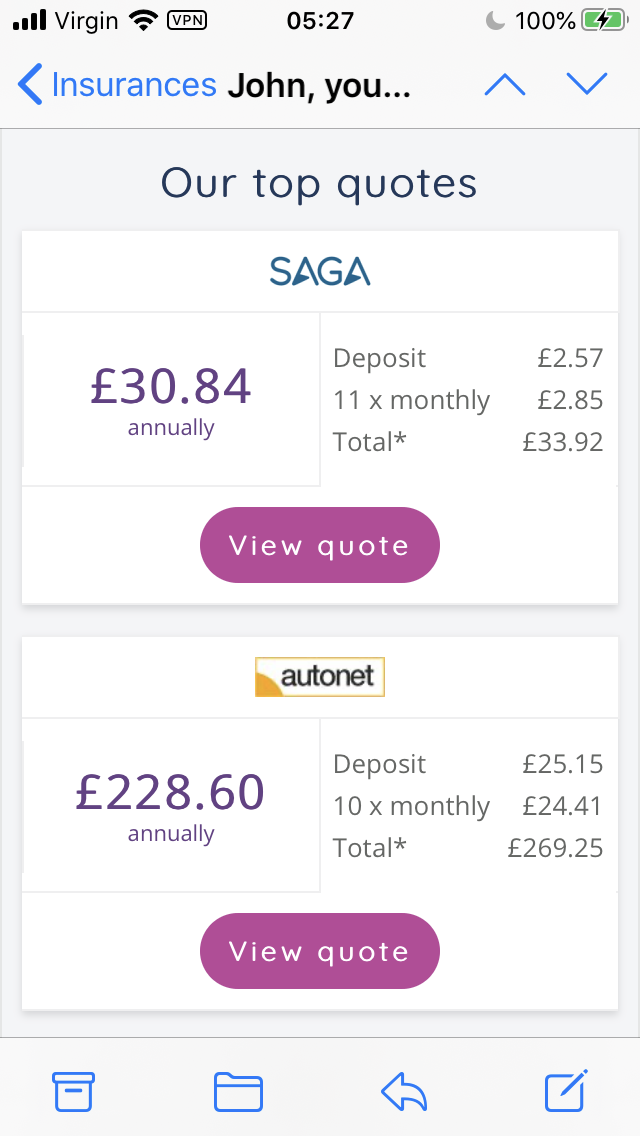Tap the autonet logo
Image resolution: width=640 pixels, height=1136 pixels.
coord(320,677)
